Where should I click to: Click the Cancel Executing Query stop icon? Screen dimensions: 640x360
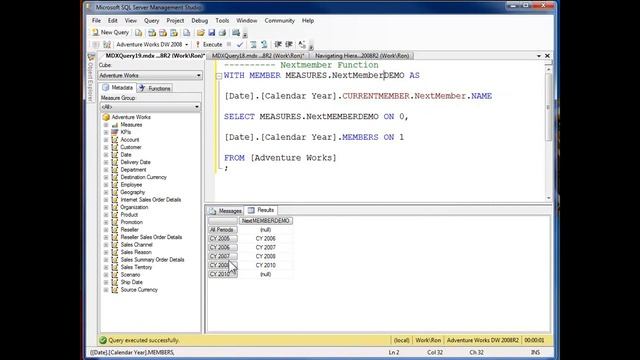(x=229, y=44)
